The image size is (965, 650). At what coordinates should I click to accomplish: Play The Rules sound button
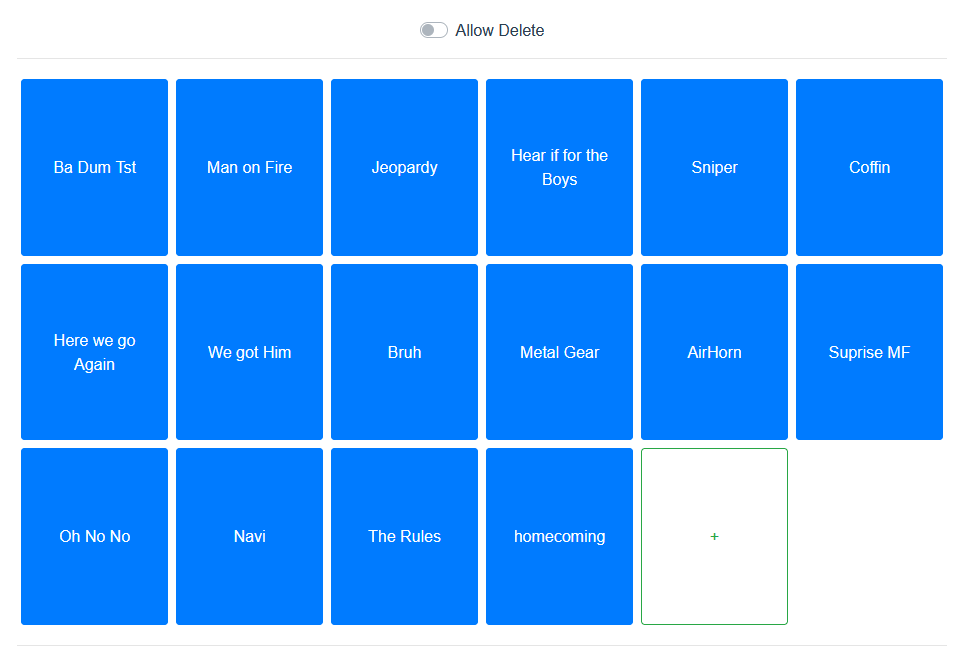point(404,536)
